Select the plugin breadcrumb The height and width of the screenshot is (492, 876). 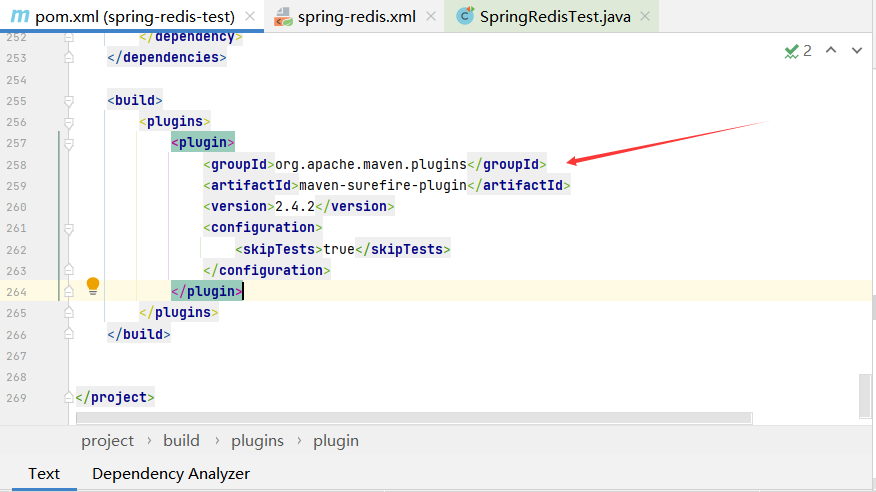click(x=336, y=441)
